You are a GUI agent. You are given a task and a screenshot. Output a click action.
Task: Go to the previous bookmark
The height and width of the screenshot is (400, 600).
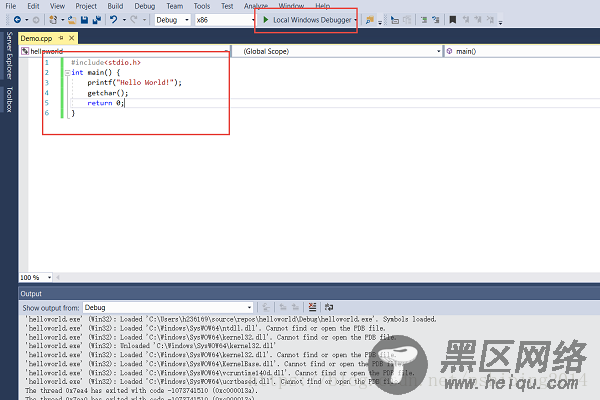[x=466, y=20]
